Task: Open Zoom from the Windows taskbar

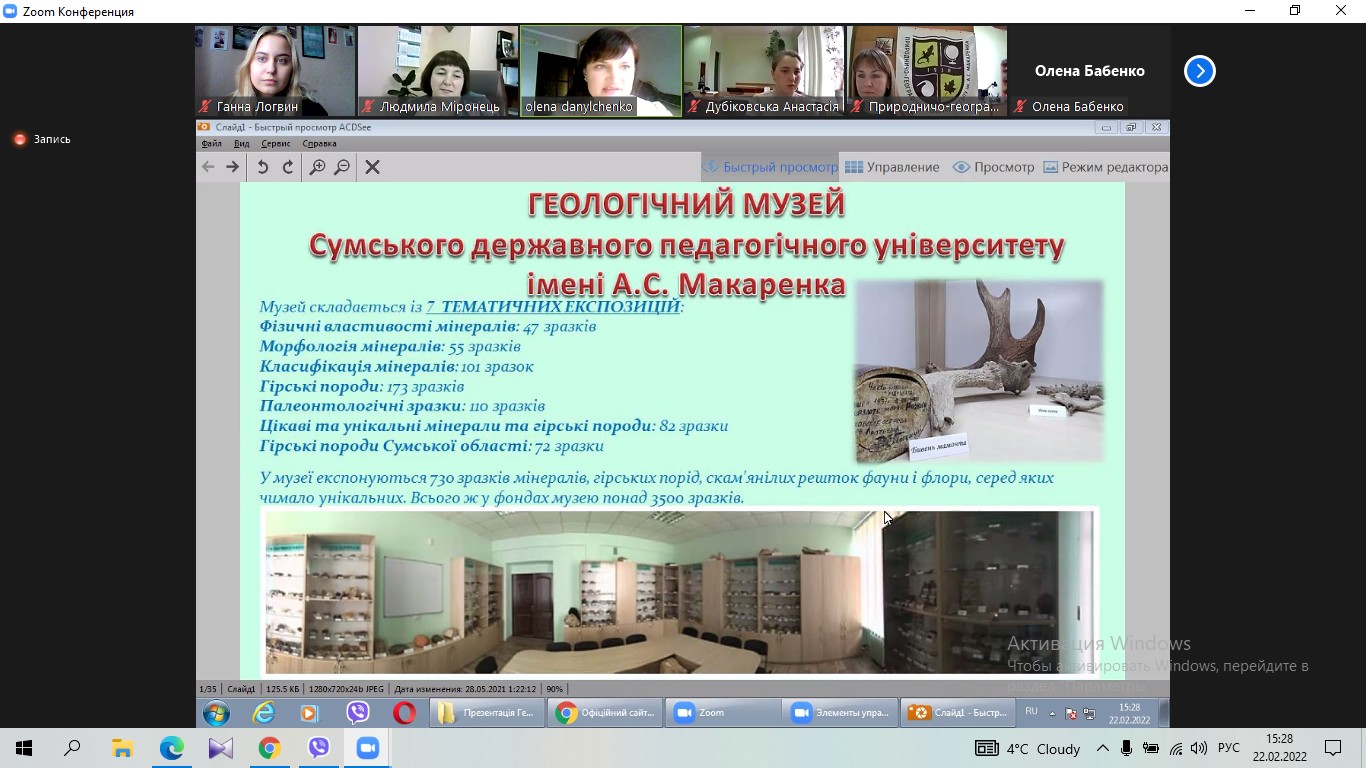Action: 367,748
